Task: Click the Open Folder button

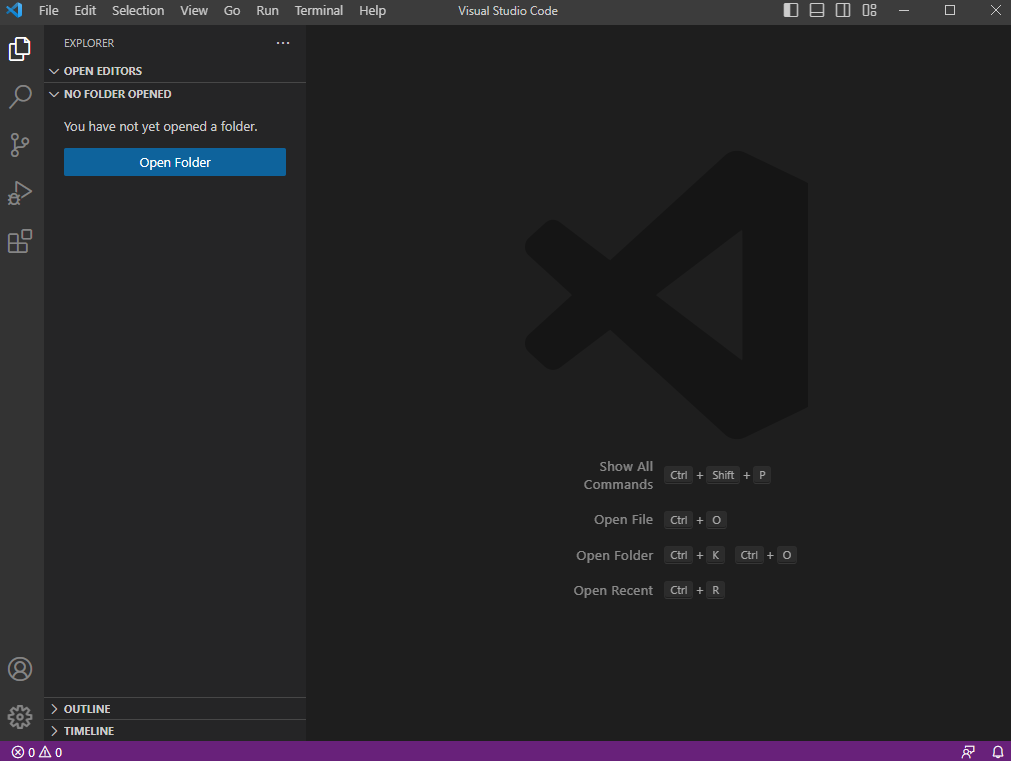Action: 175,162
